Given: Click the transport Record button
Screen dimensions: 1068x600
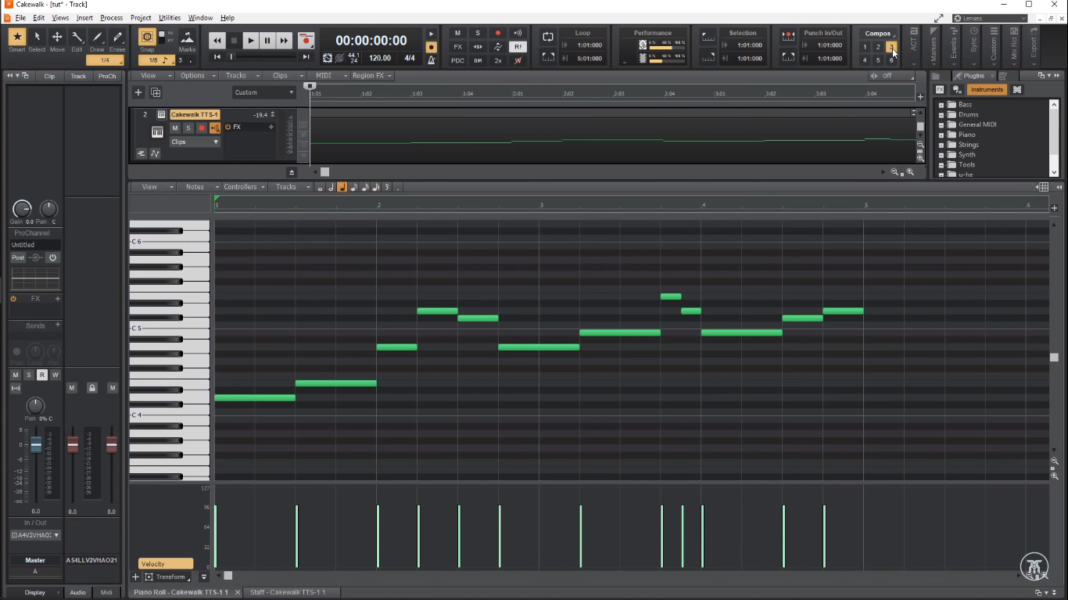Looking at the screenshot, I should pyautogui.click(x=306, y=40).
